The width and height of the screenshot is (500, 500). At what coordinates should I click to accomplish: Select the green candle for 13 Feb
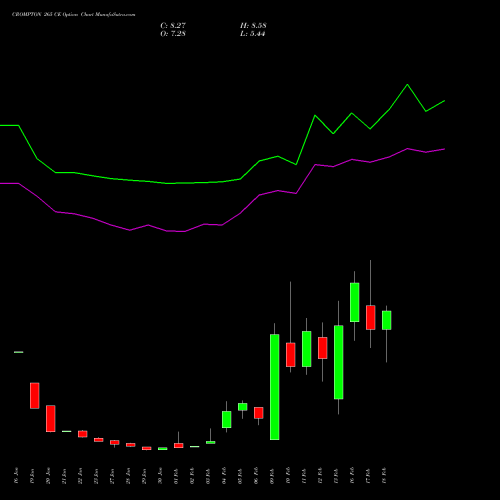click(x=339, y=362)
